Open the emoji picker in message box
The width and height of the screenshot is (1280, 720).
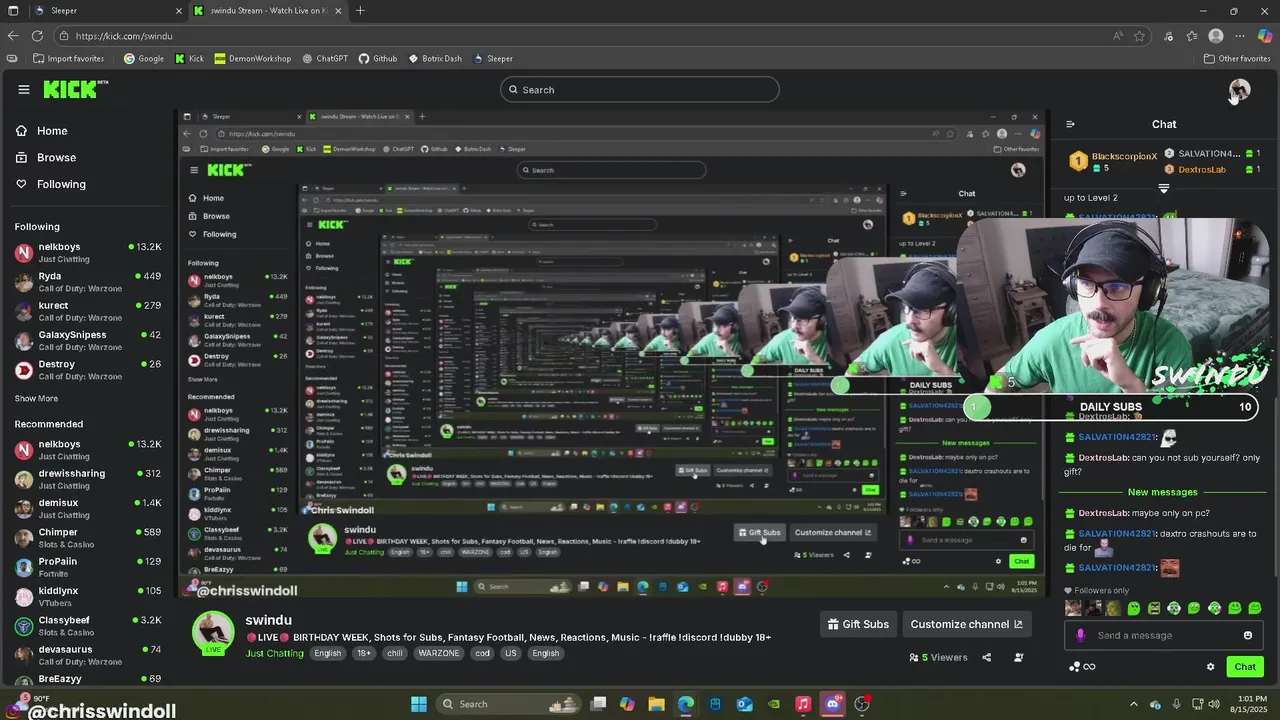tap(1247, 635)
